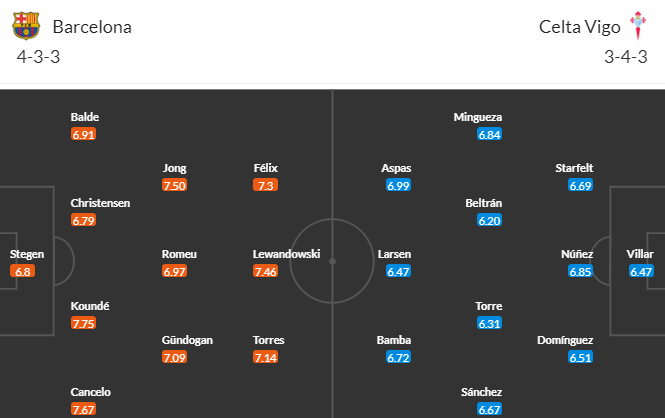665x418 pixels.
Task: Select player Mingueza
Action: [x=478, y=117]
